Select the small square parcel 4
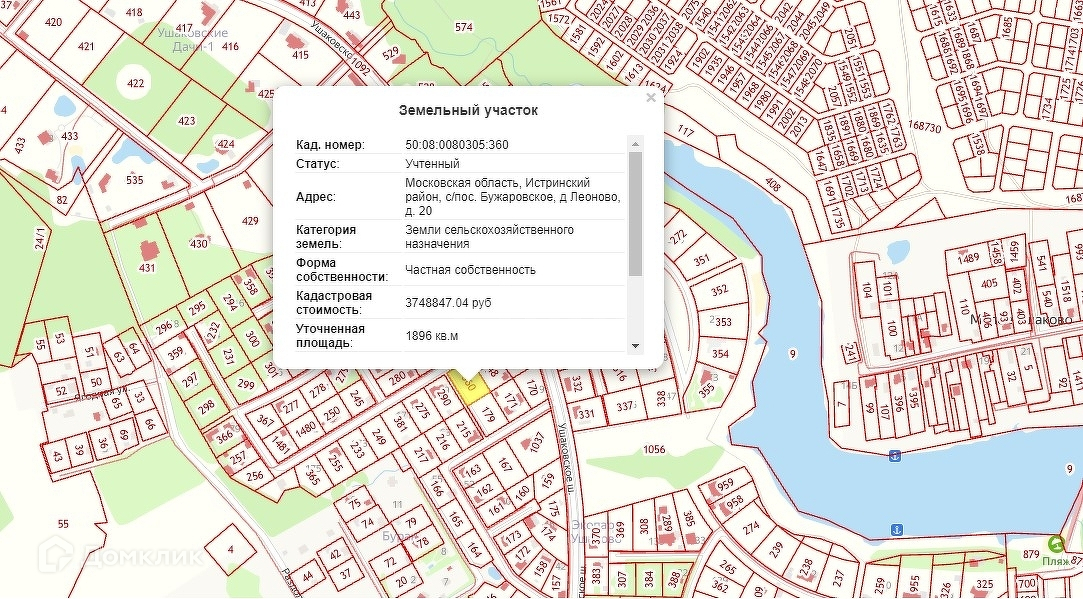This screenshot has width=1083, height=599. pyautogui.click(x=230, y=549)
